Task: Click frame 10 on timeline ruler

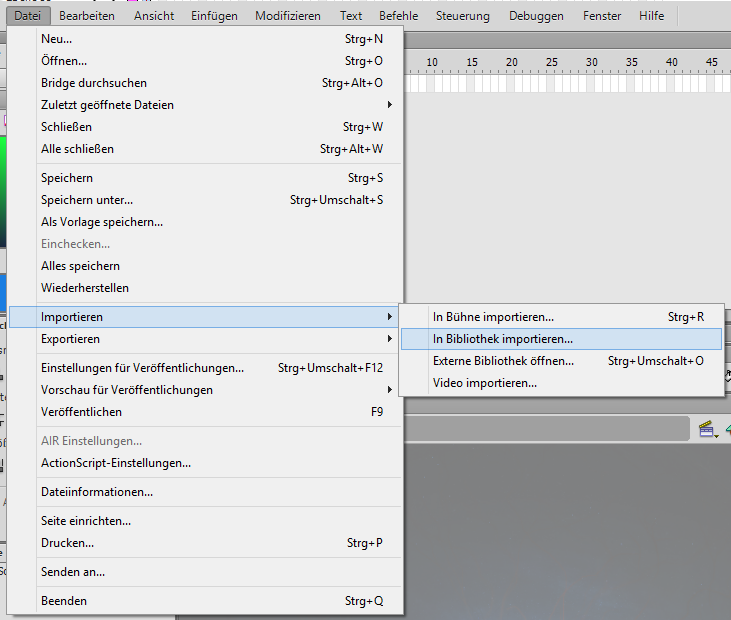Action: tap(432, 62)
